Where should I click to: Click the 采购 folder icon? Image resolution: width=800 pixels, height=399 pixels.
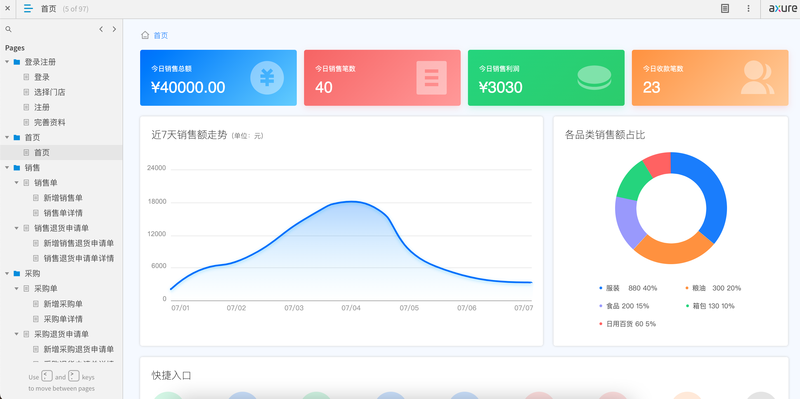(x=17, y=273)
